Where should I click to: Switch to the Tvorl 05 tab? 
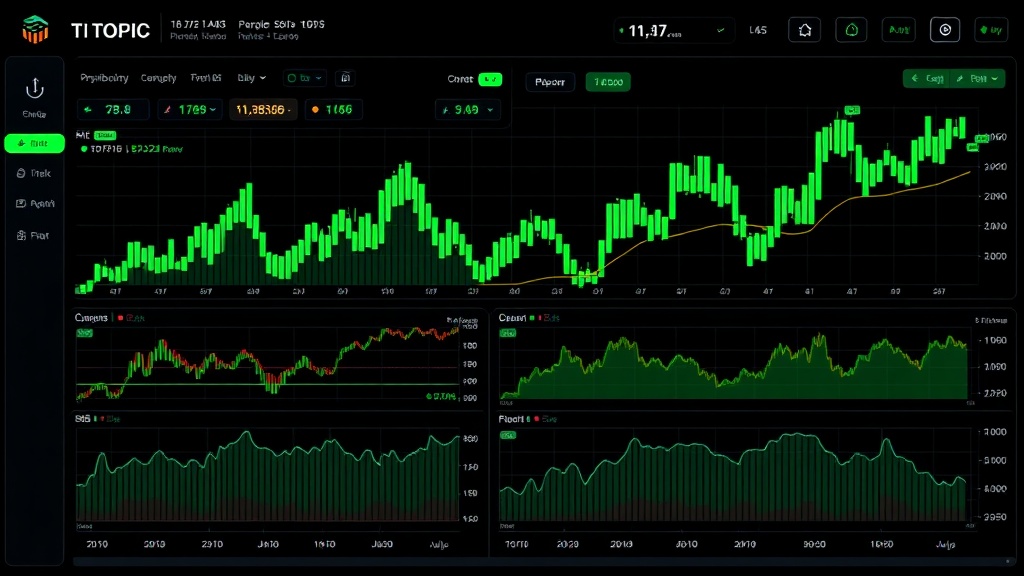(x=206, y=78)
